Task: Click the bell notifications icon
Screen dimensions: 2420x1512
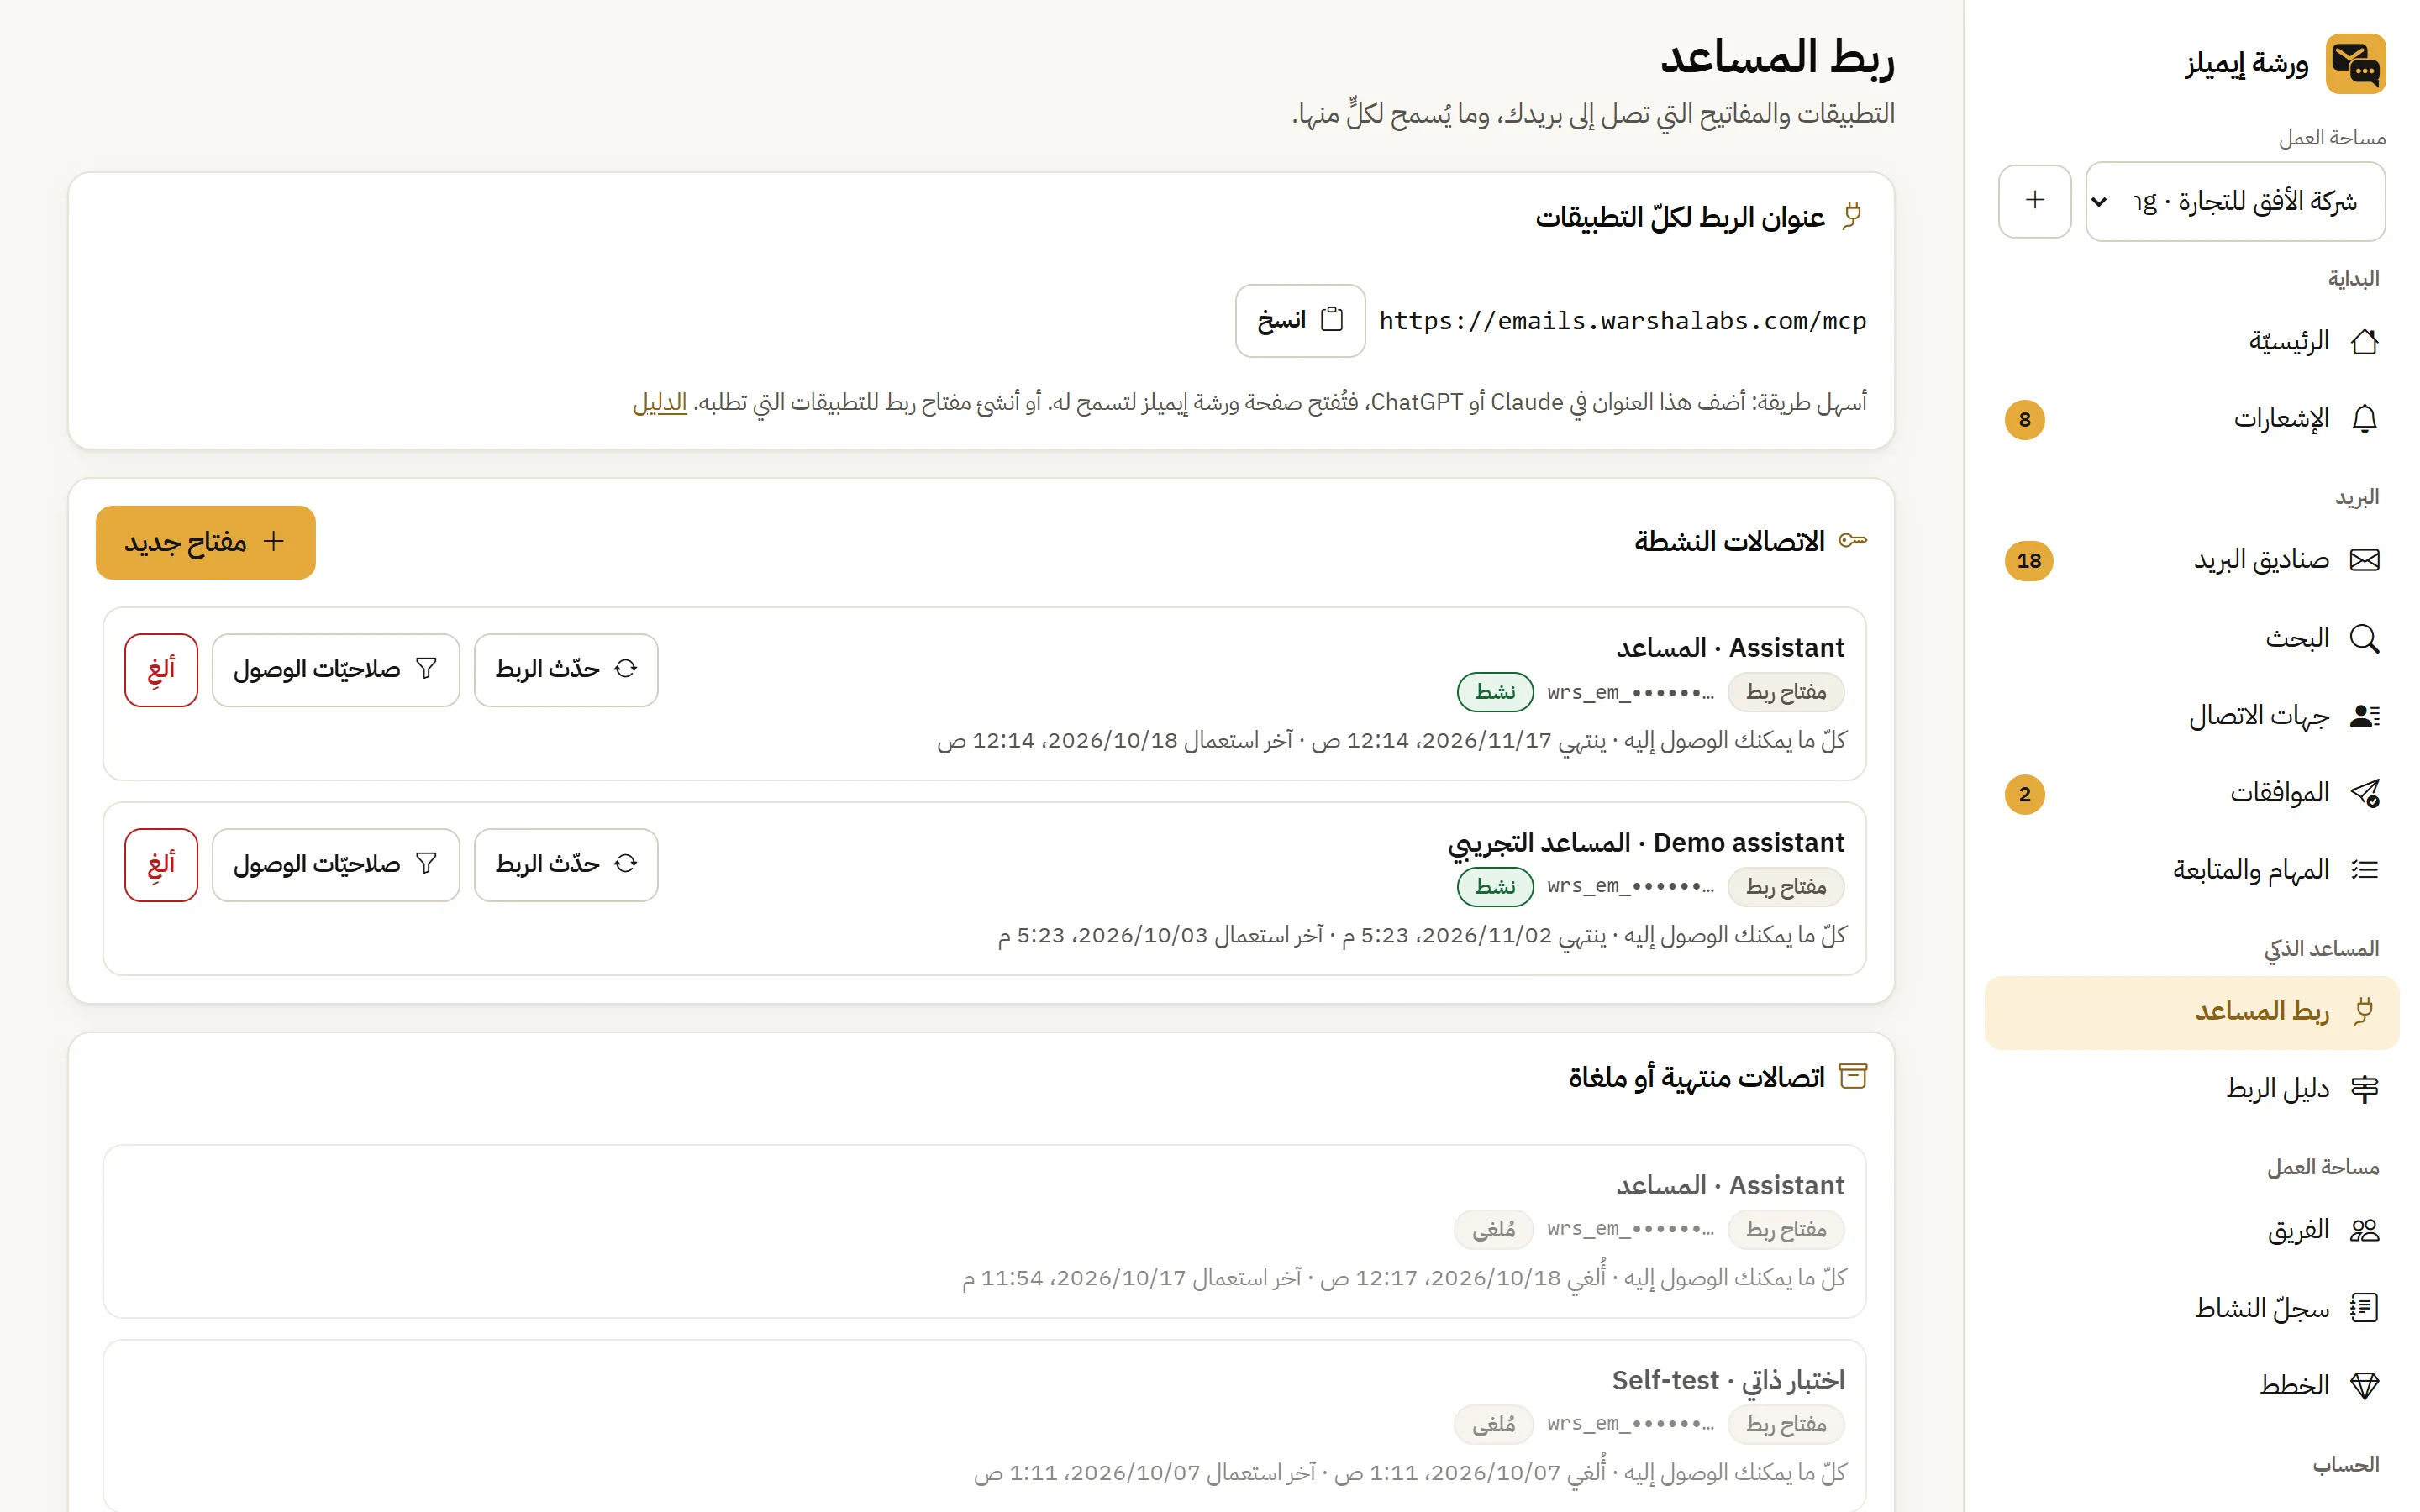Action: (2364, 419)
